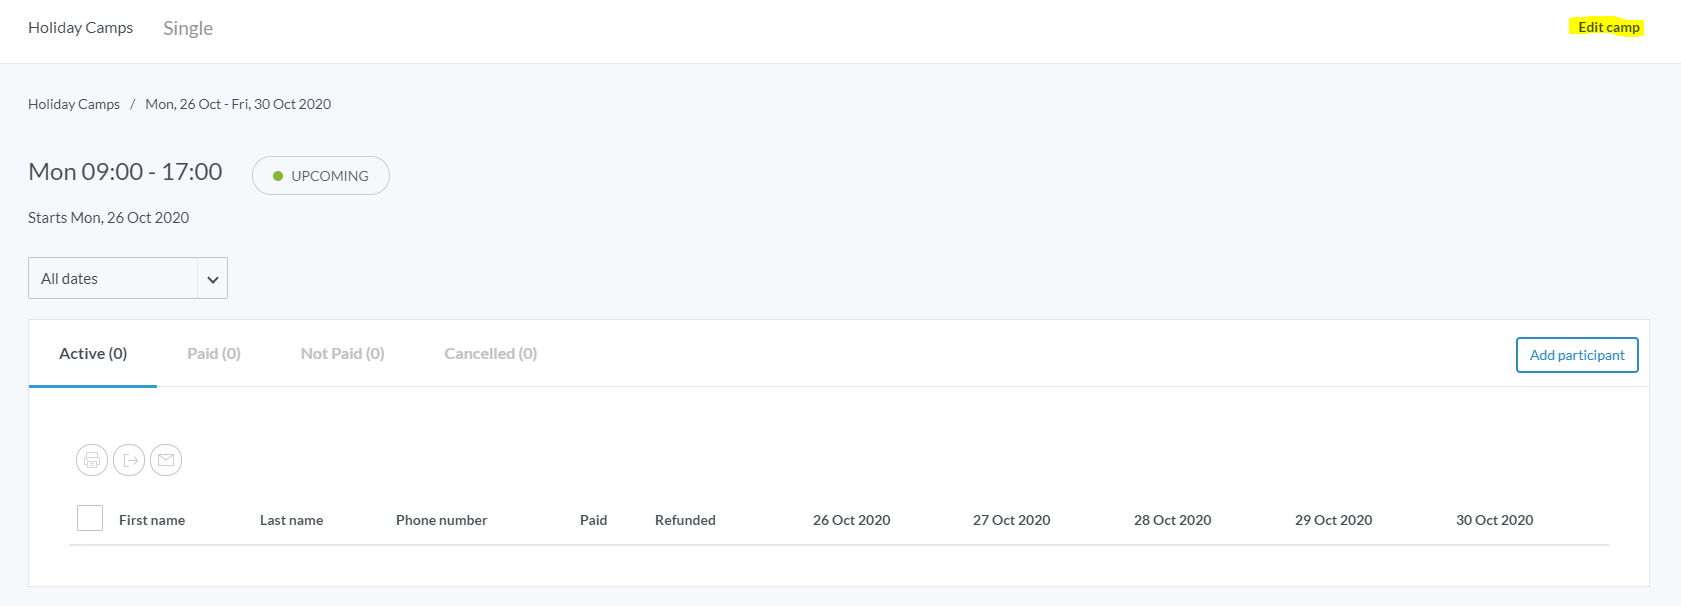Click the Refunded column header

685,520
